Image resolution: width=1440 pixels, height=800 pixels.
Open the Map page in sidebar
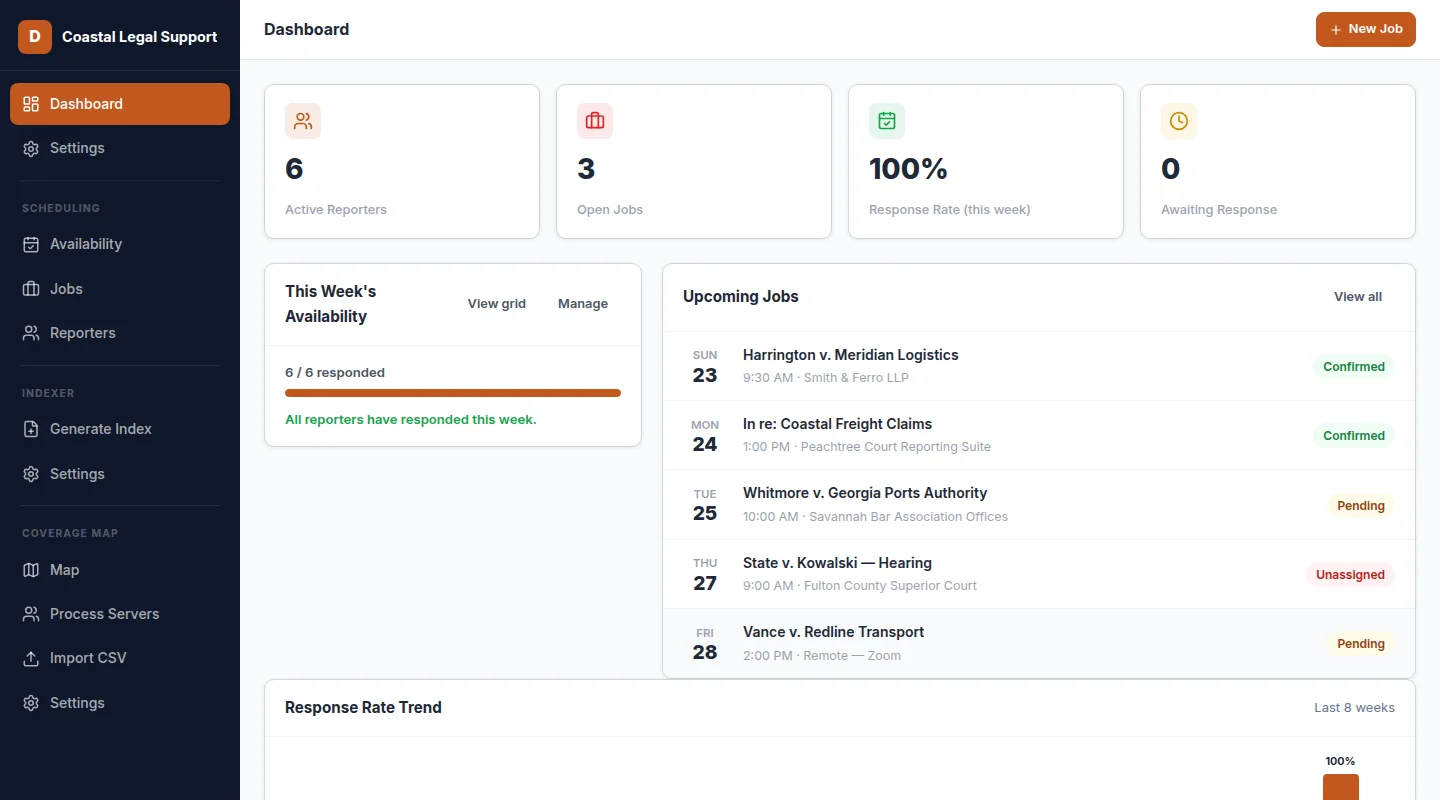[x=120, y=570]
